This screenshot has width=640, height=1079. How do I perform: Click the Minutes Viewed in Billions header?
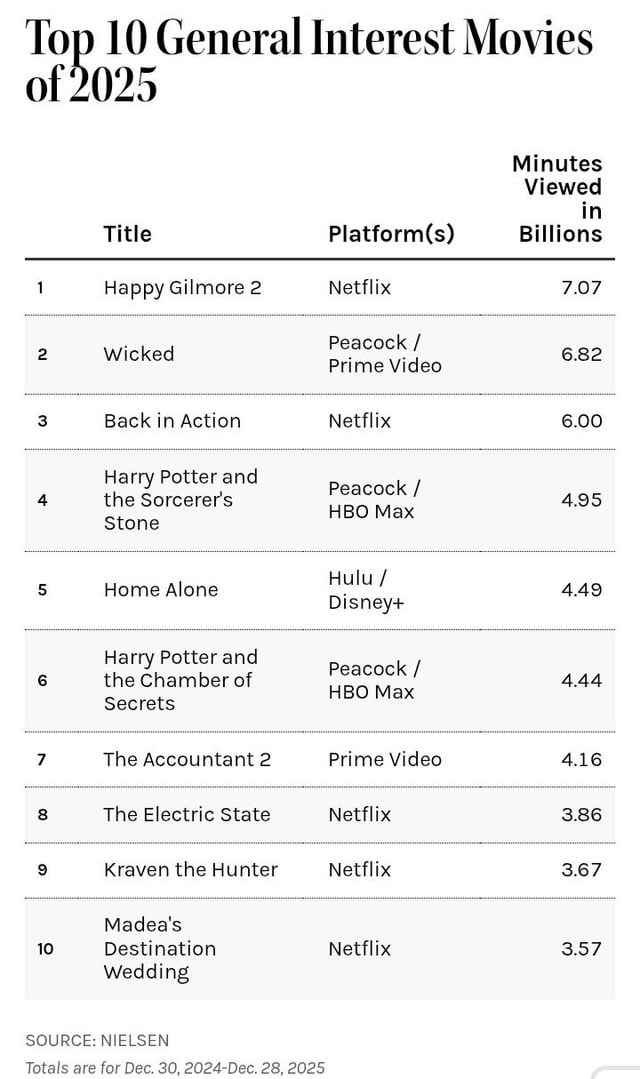(558, 198)
